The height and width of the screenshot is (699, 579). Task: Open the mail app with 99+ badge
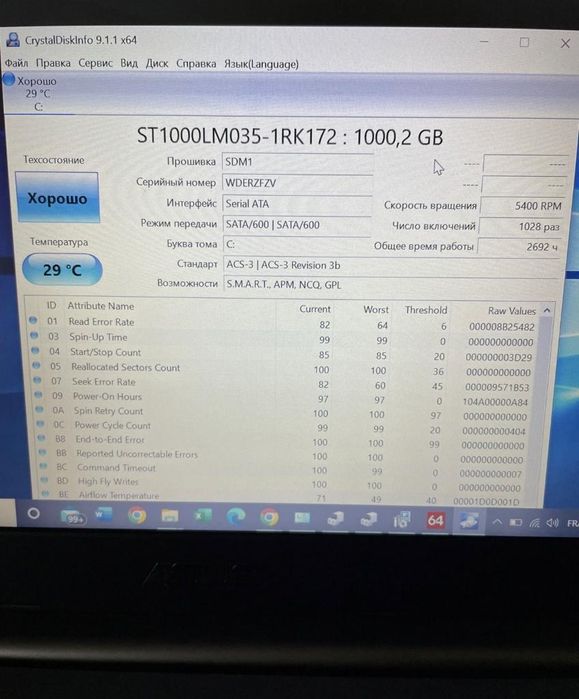72,516
